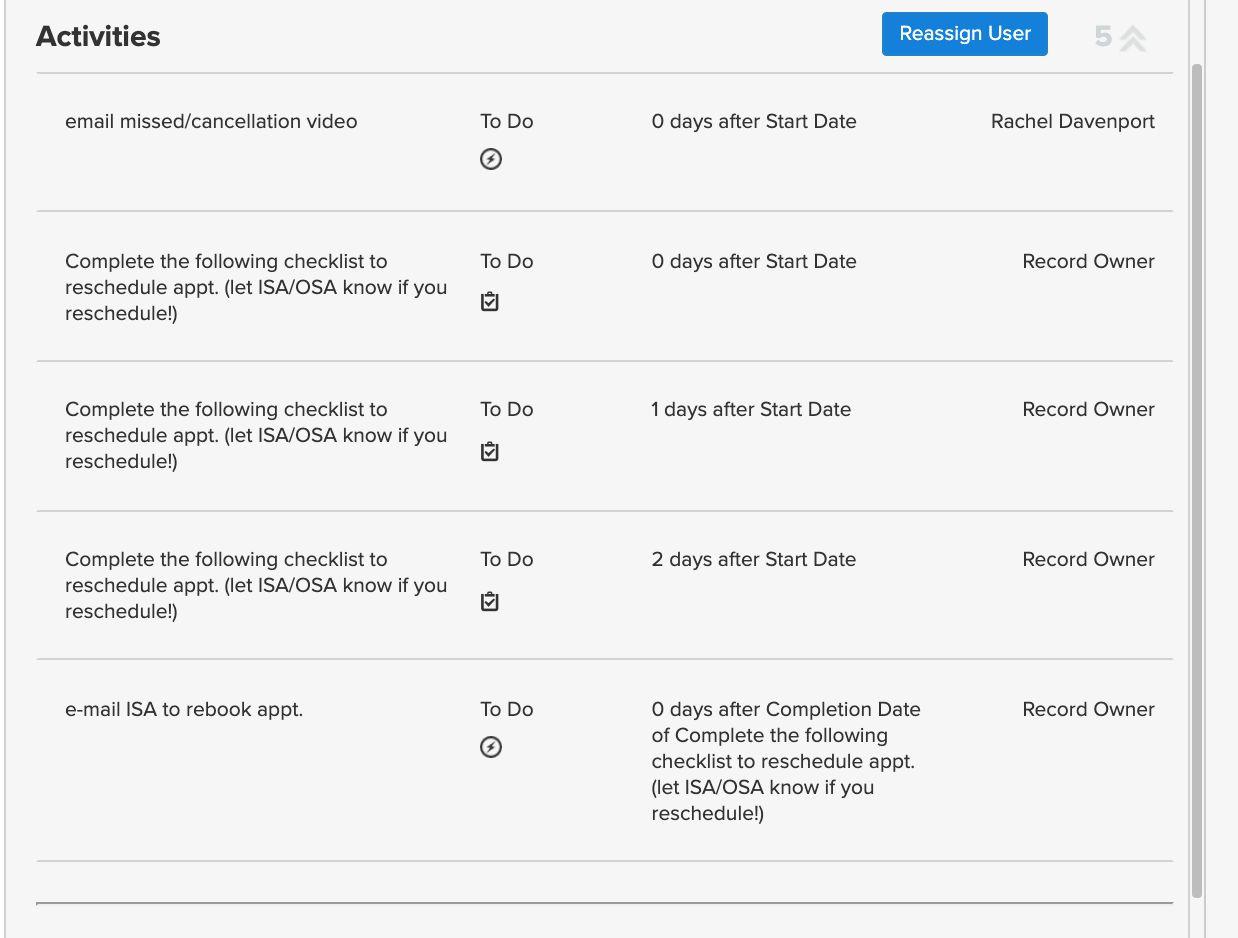The image size is (1238, 938).
Task: Click the 1 days after Start Date timing
Action: tap(751, 410)
